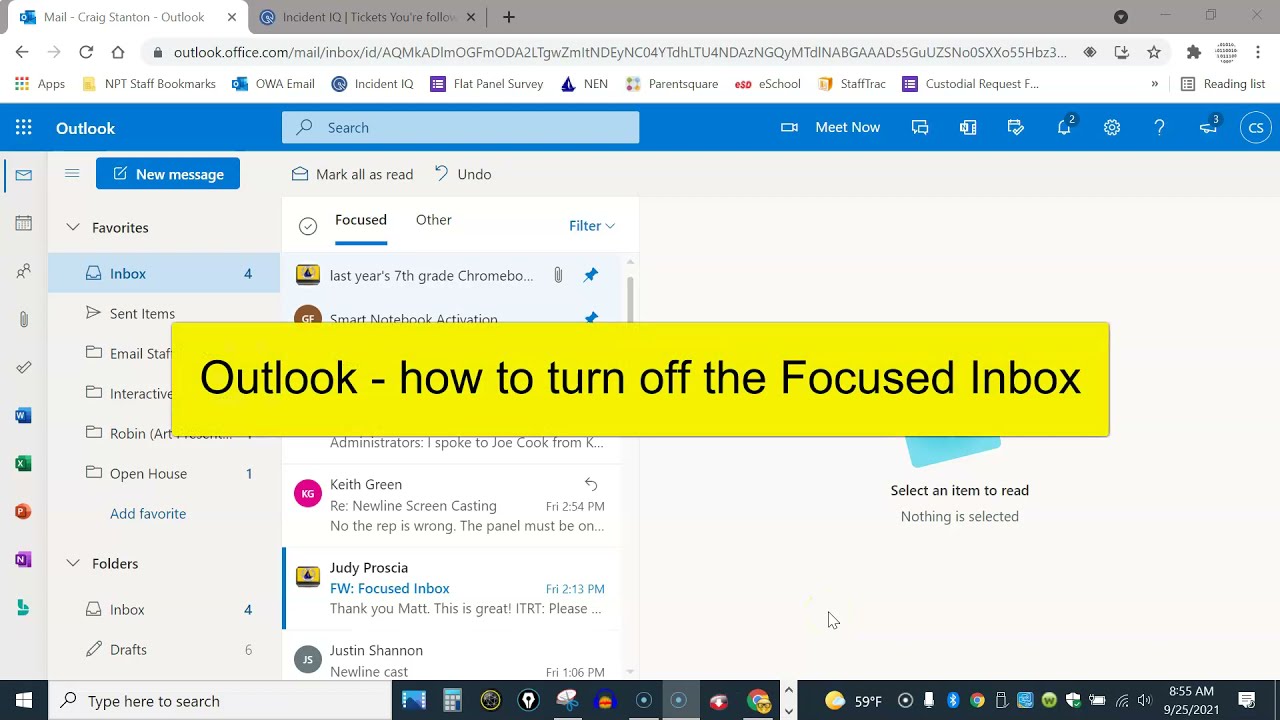Open Chrome tab search dropdown arrow
Image resolution: width=1280 pixels, height=720 pixels.
(x=1121, y=17)
